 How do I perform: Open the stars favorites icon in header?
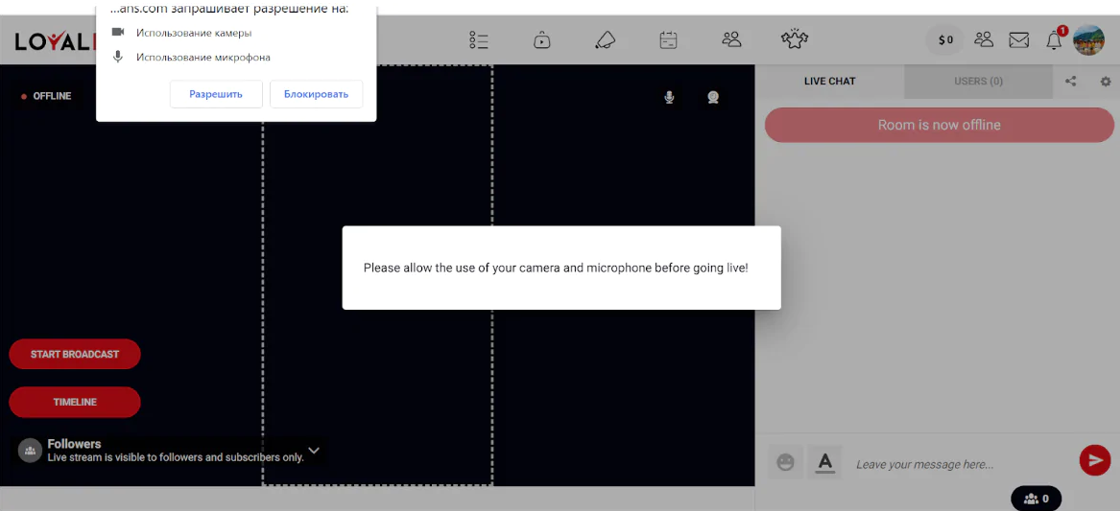[x=794, y=39]
